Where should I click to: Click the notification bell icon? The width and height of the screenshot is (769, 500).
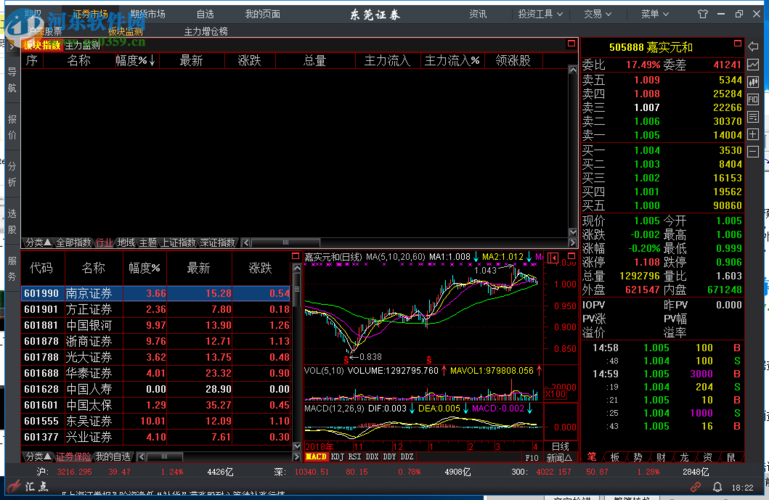(x=717, y=487)
